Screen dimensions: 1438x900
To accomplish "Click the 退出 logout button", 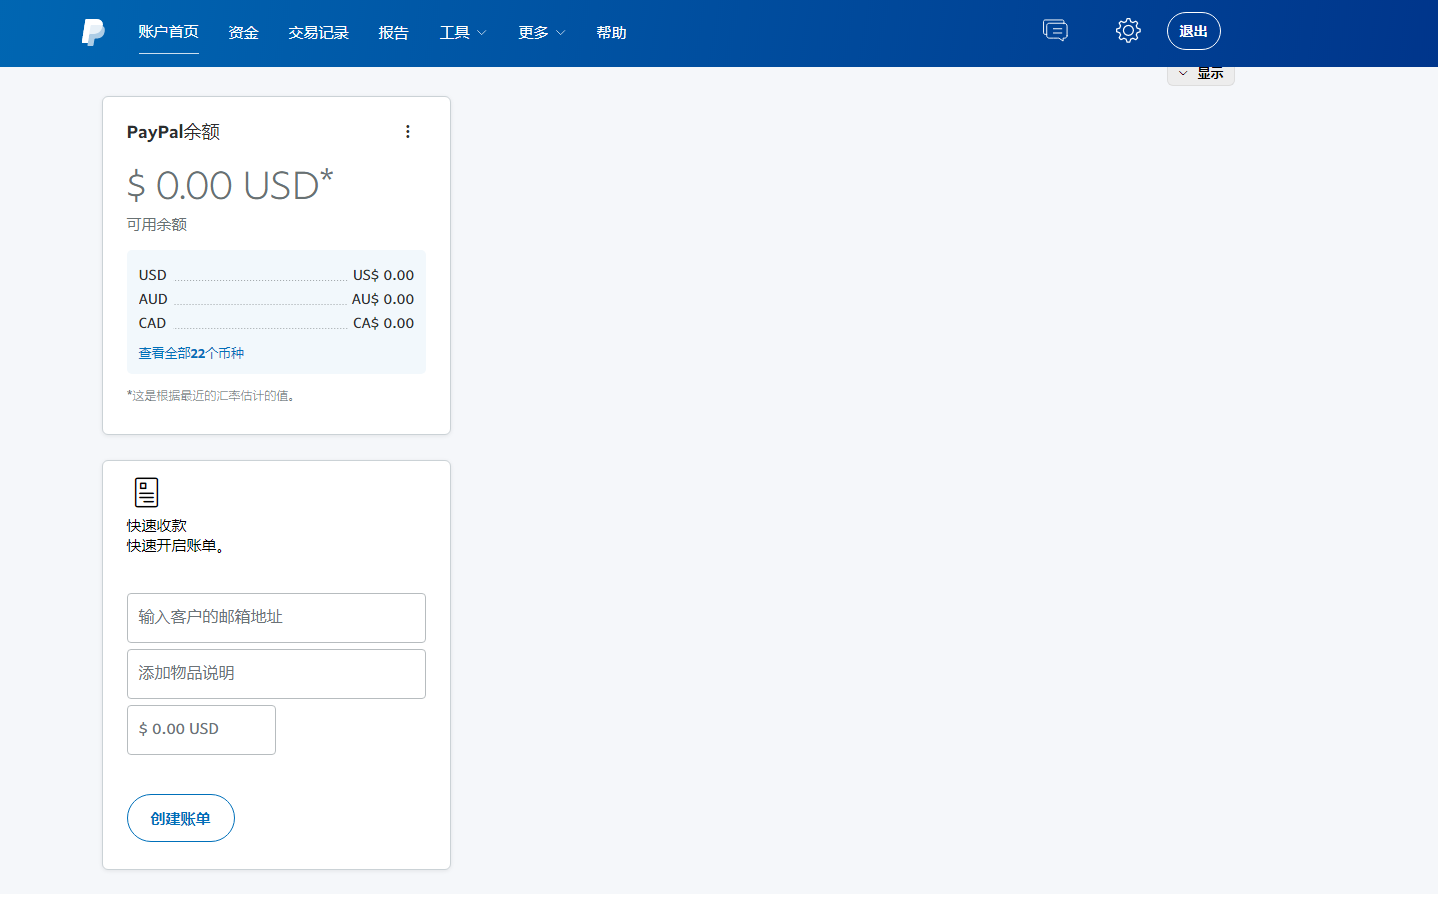I will [1194, 31].
